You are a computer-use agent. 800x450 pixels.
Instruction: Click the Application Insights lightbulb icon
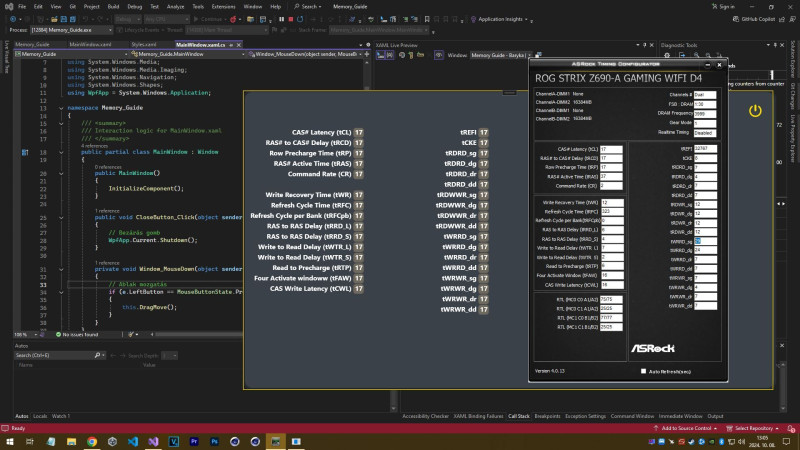(473, 19)
